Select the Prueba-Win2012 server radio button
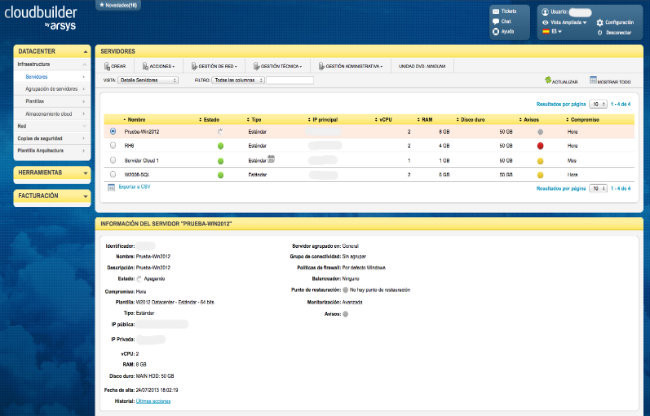 point(112,131)
